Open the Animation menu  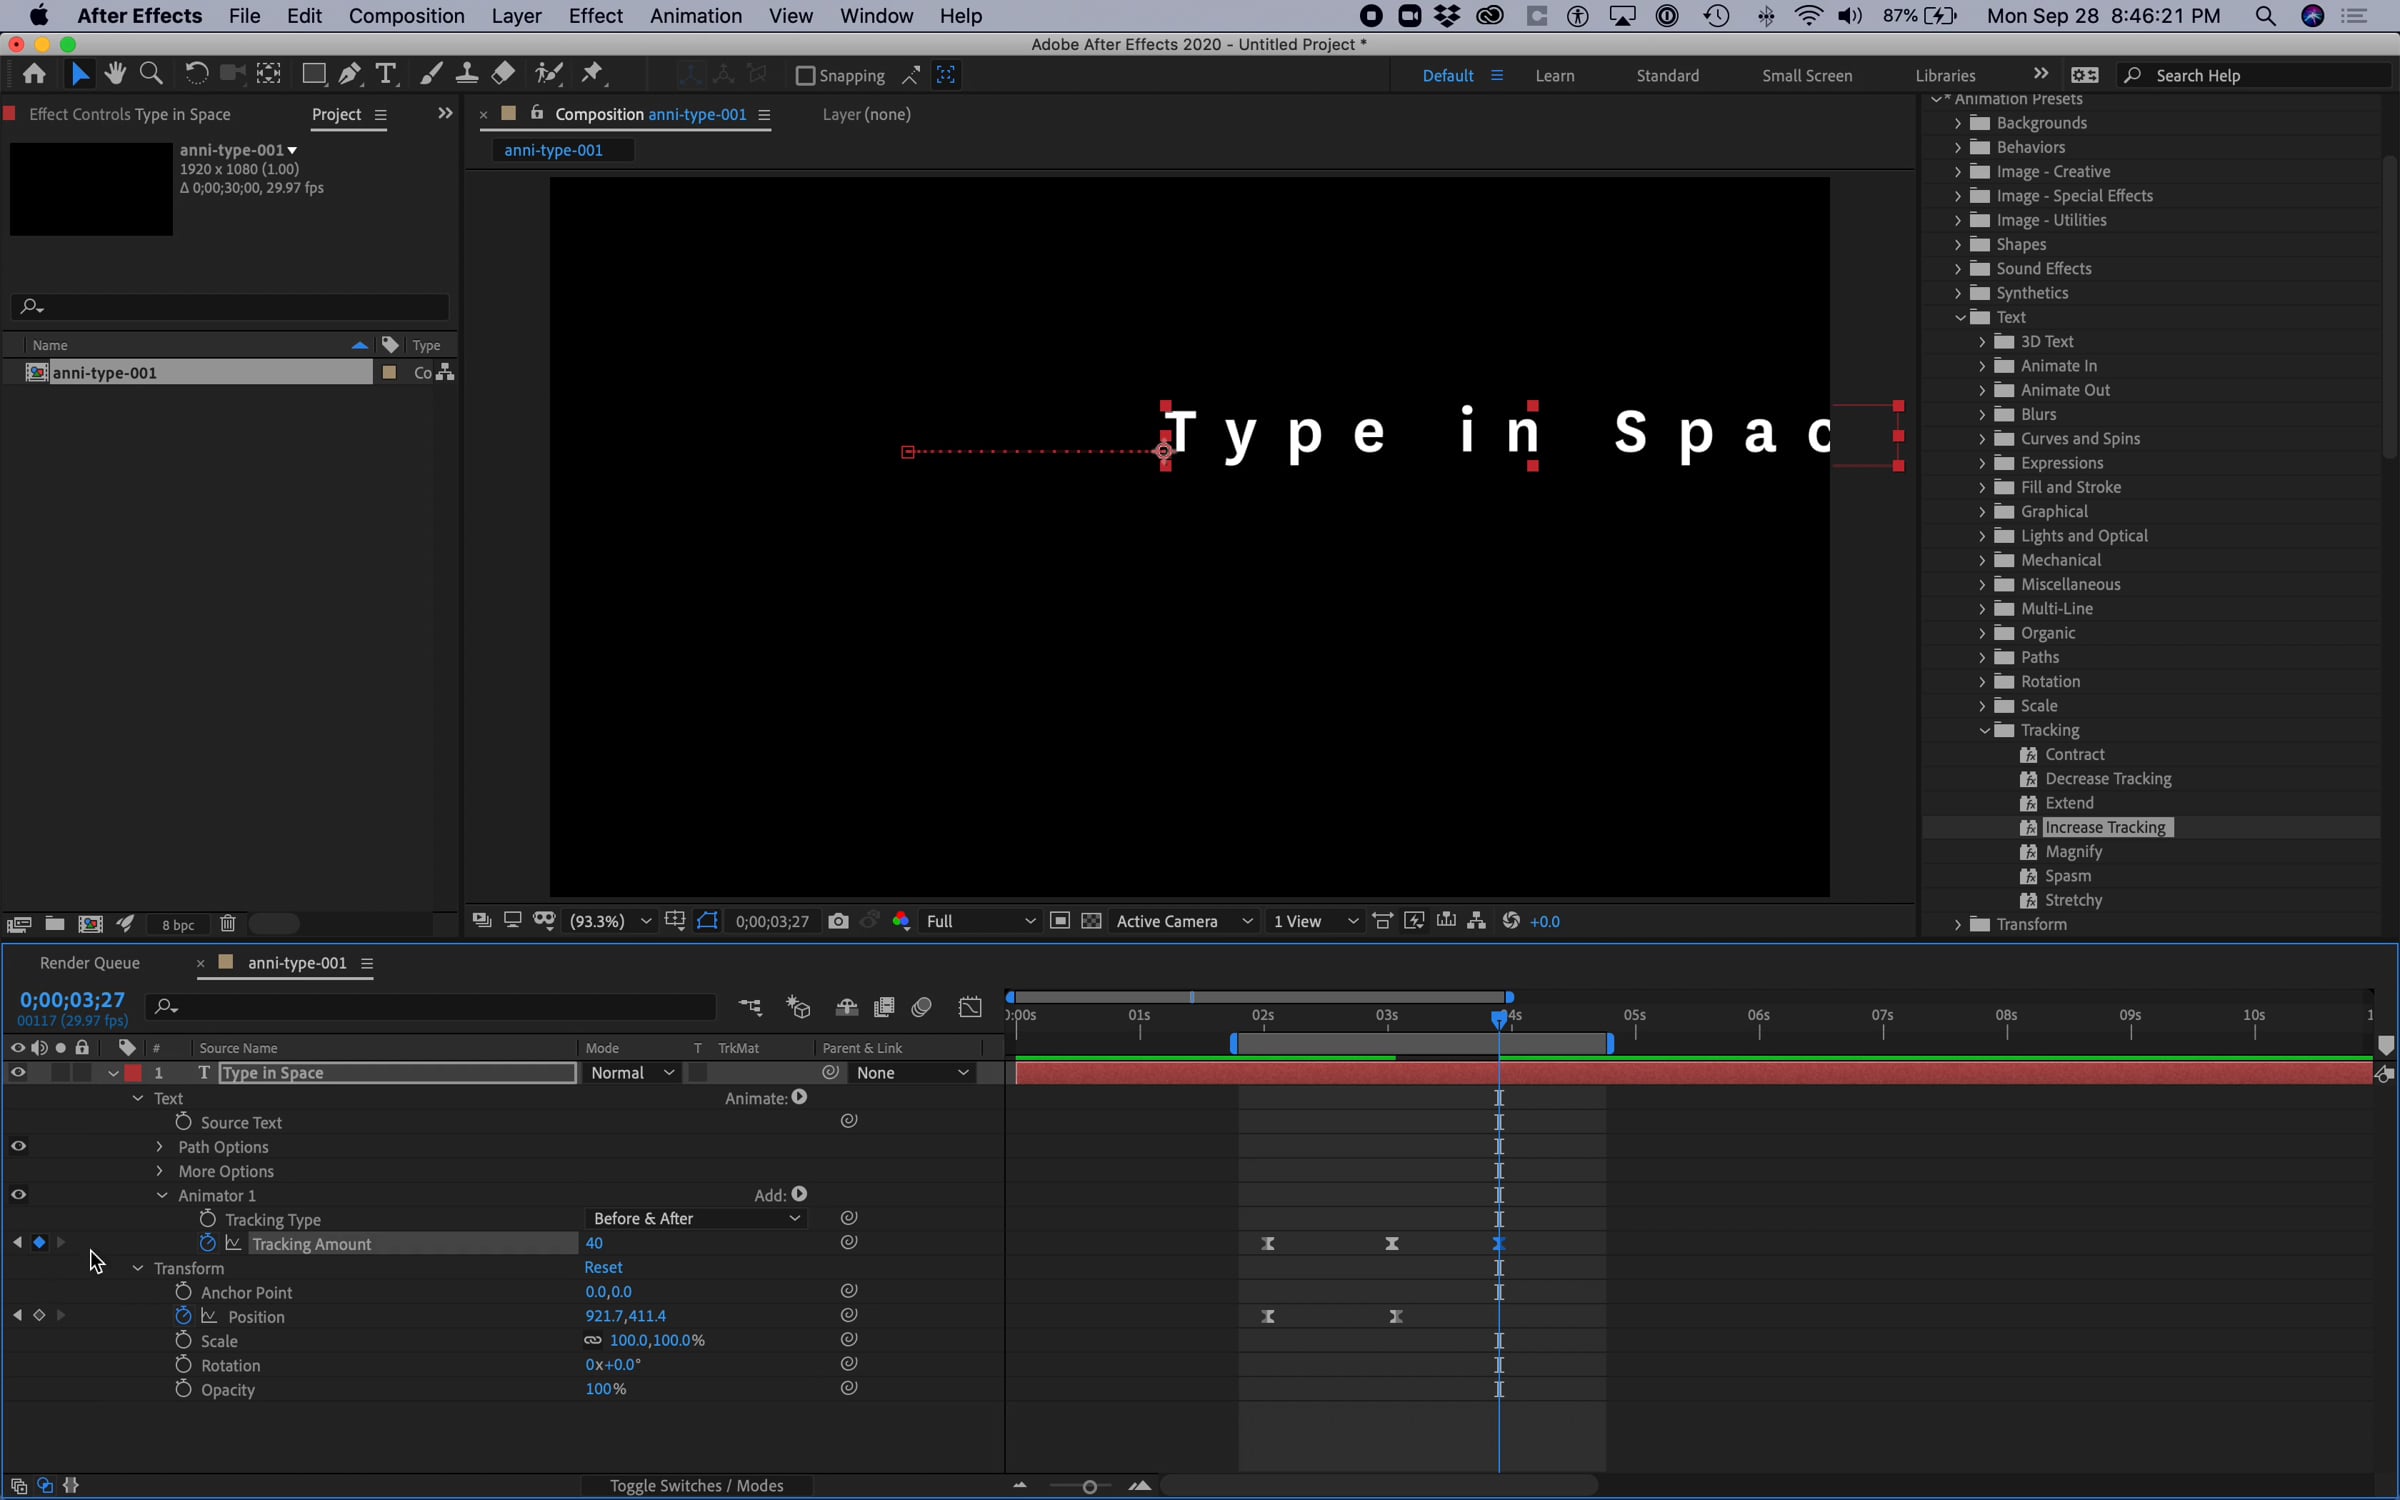click(695, 16)
